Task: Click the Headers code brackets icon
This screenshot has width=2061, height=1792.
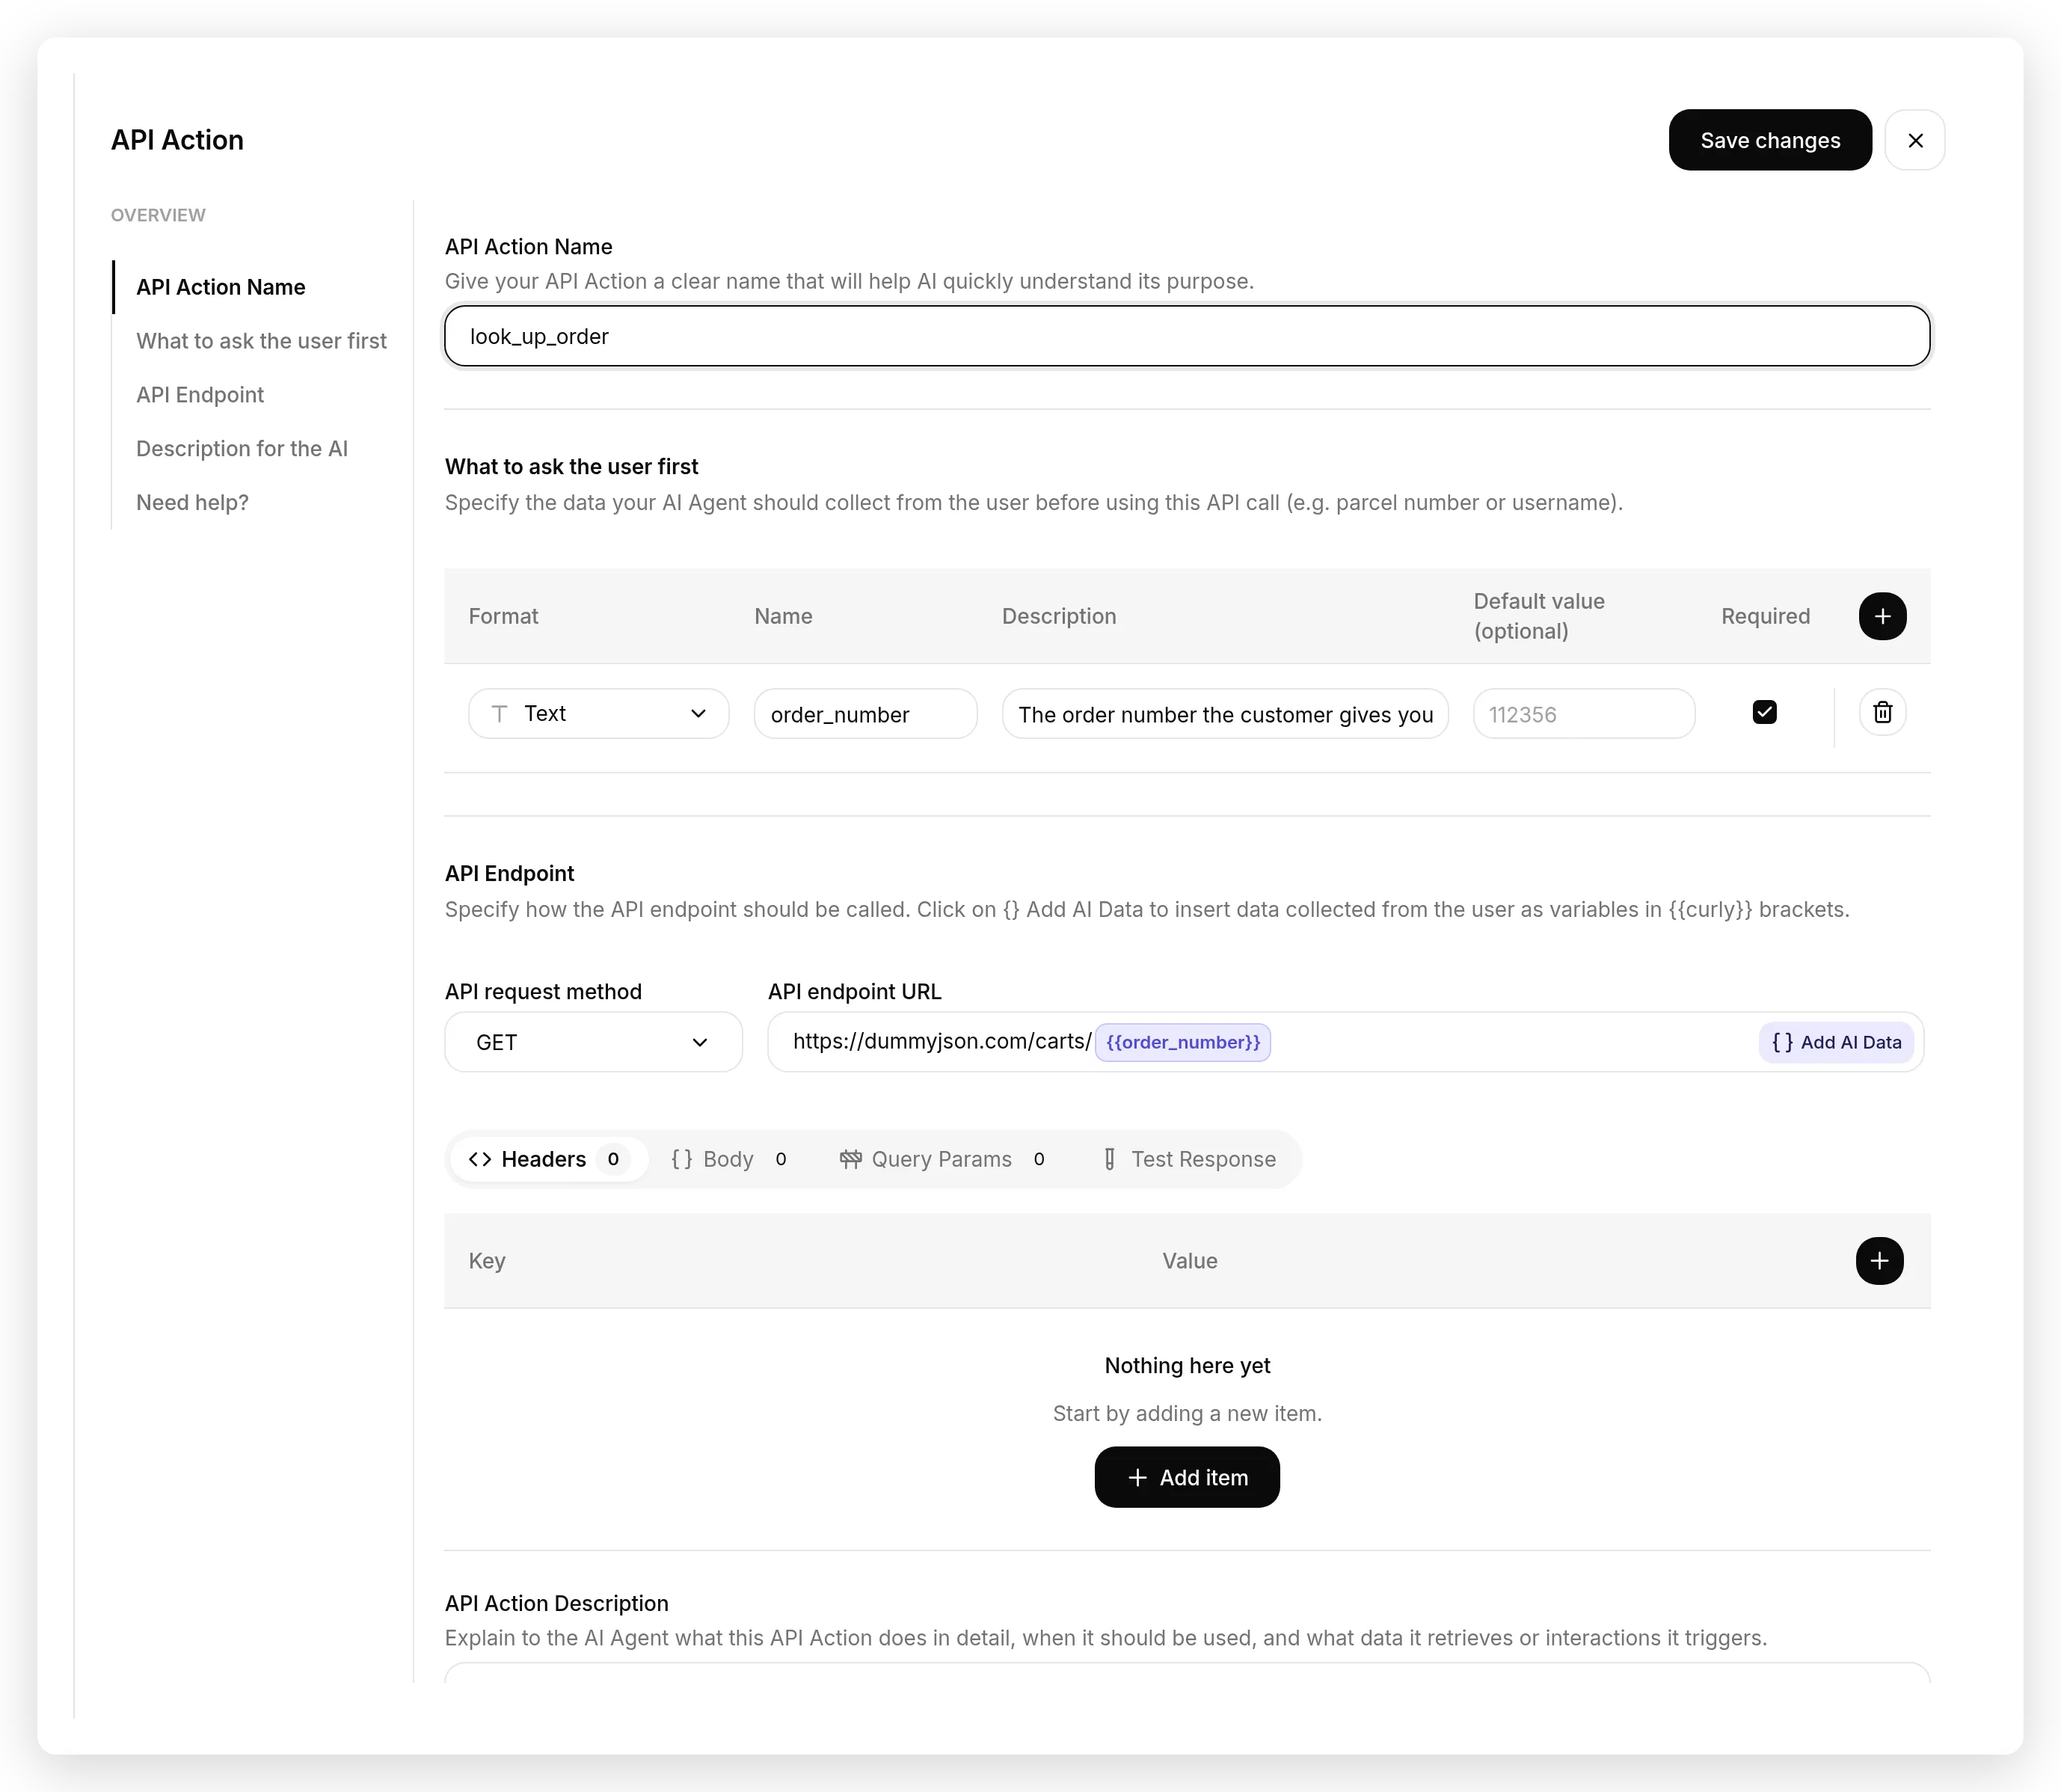Action: coord(480,1159)
